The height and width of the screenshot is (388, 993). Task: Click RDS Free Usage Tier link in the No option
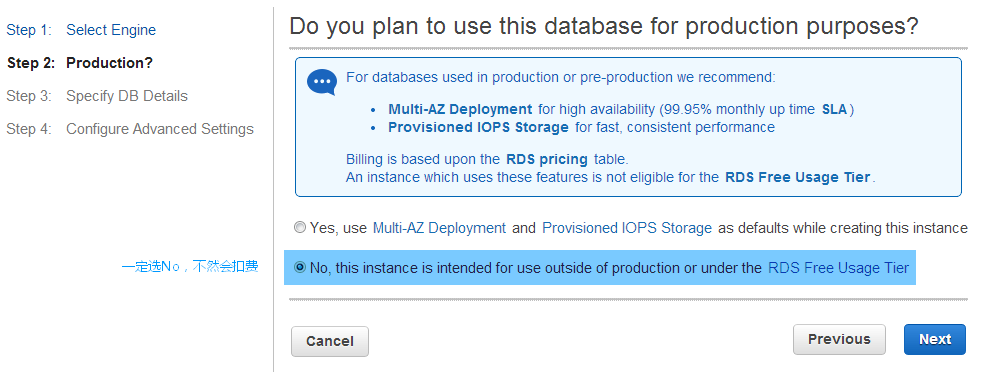pyautogui.click(x=838, y=268)
